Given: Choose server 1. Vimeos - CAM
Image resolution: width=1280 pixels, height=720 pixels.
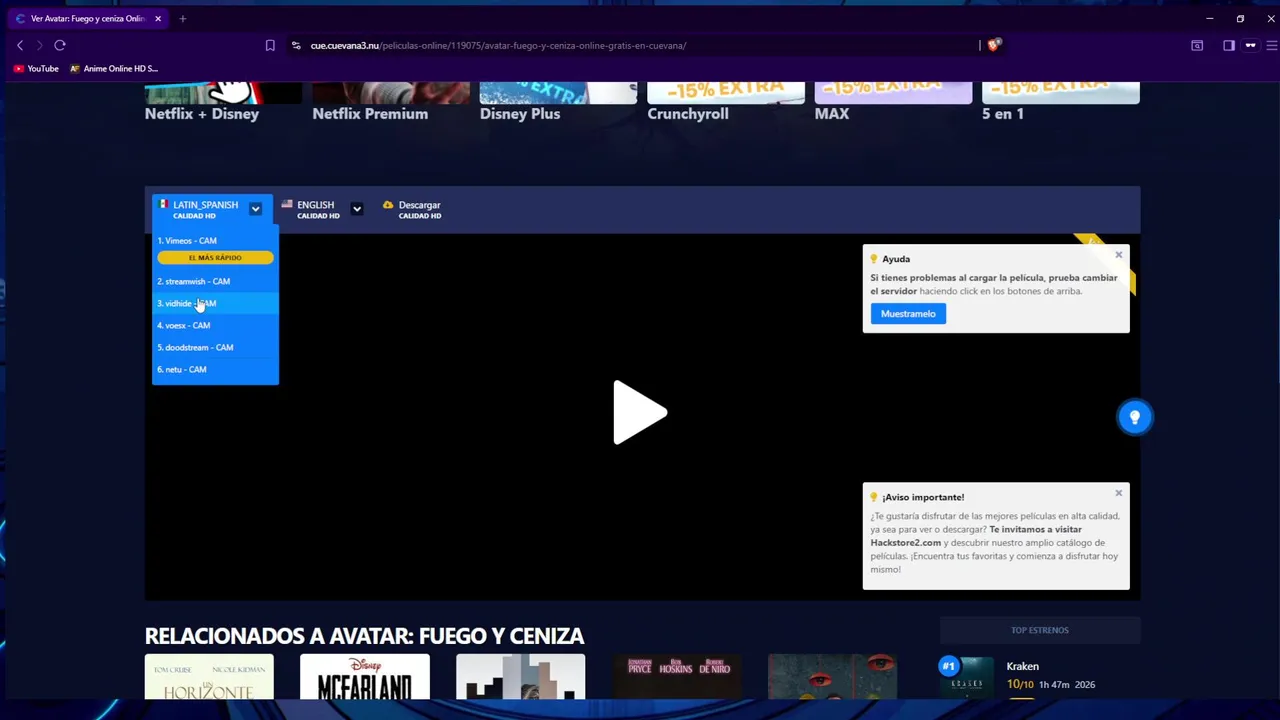Looking at the screenshot, I should coord(215,241).
